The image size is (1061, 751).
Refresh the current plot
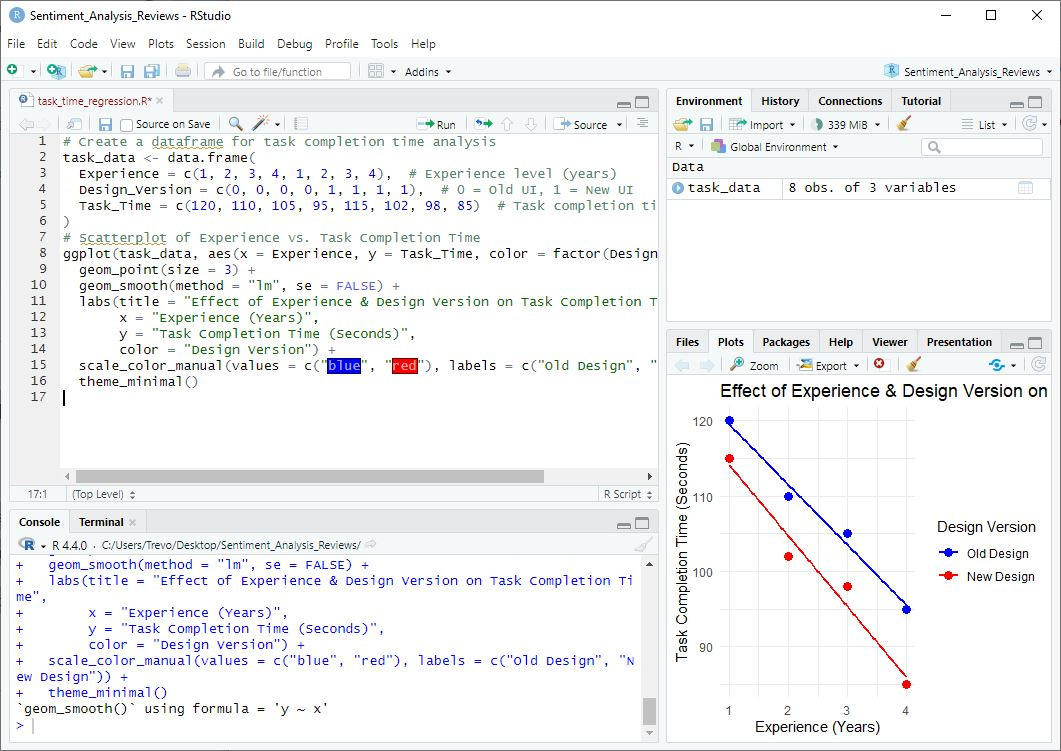(x=1039, y=365)
